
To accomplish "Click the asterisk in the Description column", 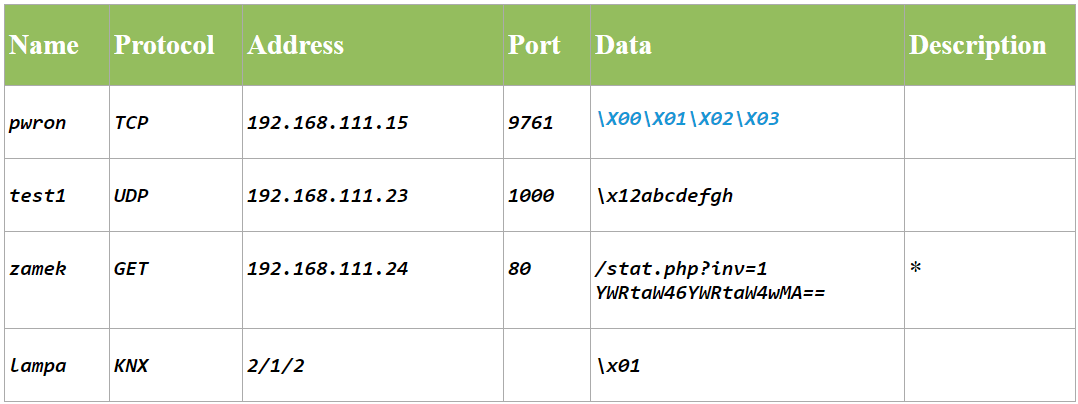I will (916, 269).
